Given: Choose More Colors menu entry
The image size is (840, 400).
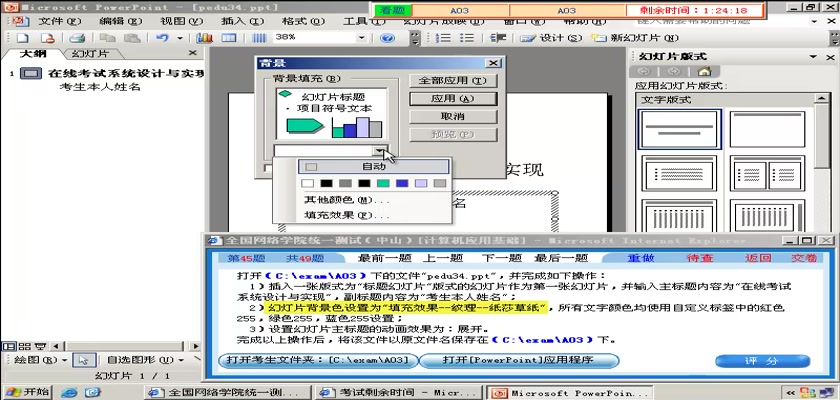Looking at the screenshot, I should tap(346, 200).
